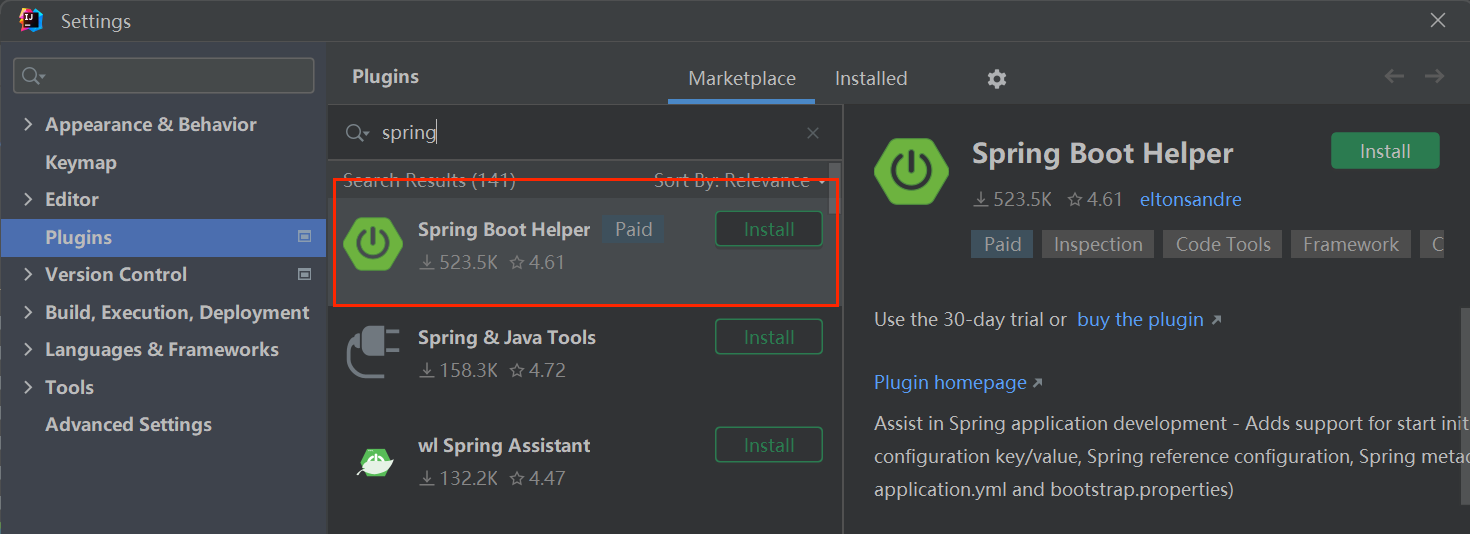Go forward with the right arrow
Viewport: 1470px width, 534px height.
pyautogui.click(x=1435, y=77)
